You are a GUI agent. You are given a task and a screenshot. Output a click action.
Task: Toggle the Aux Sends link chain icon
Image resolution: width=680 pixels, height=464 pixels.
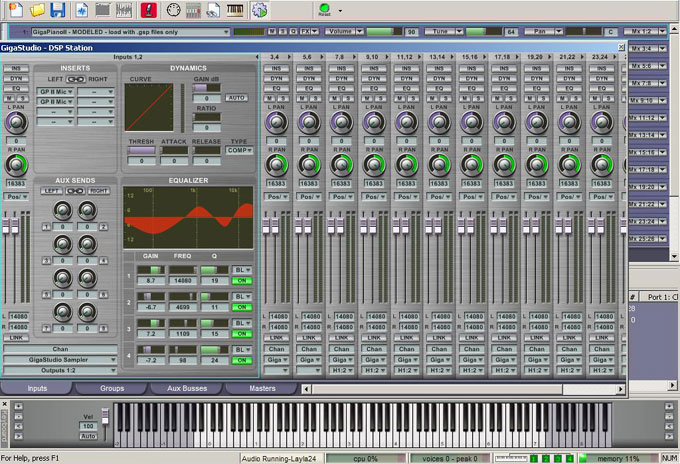point(75,191)
